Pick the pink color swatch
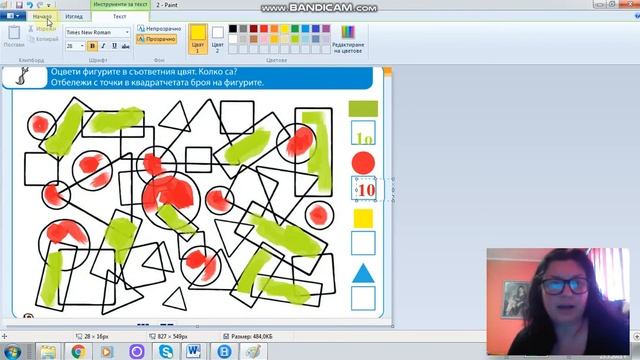Viewport: 640px width, 360px height. pyautogui.click(x=264, y=39)
